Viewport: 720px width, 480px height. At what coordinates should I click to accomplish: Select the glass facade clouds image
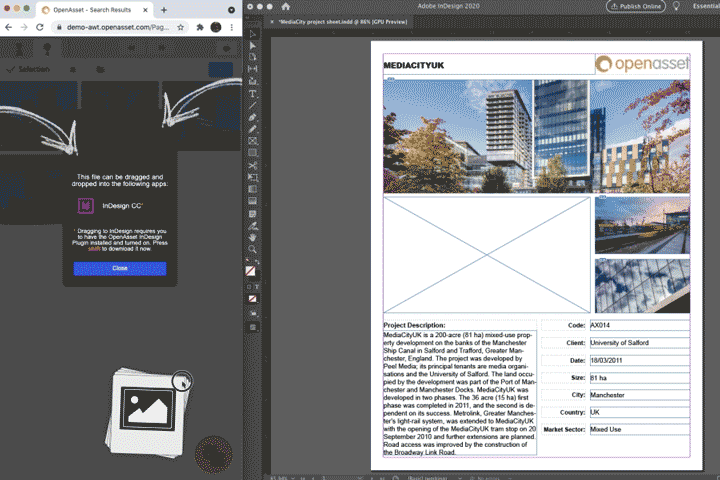(x=642, y=286)
